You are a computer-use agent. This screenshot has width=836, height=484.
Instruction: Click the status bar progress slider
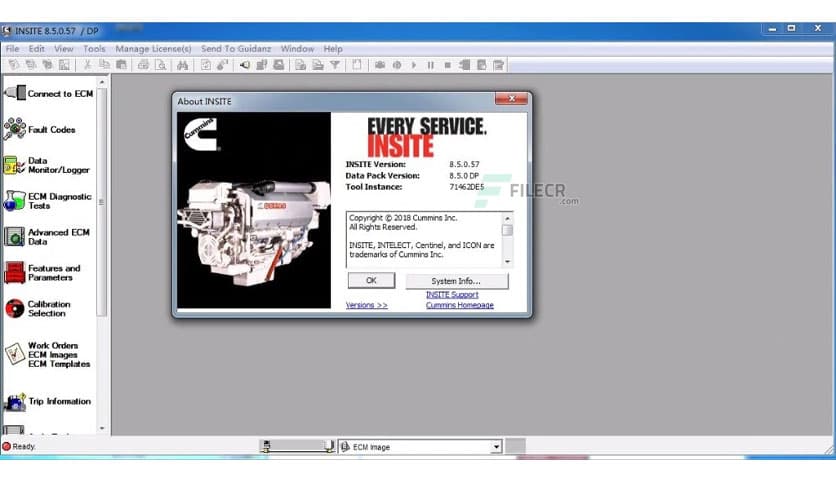tap(298, 446)
